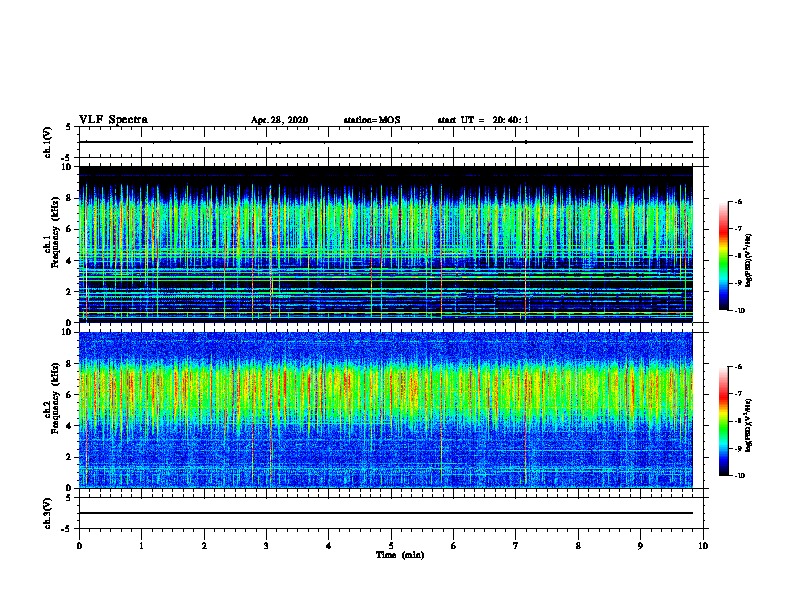This screenshot has width=792, height=612.
Task: Click the "station=MOS" header label
Action: pos(372,120)
